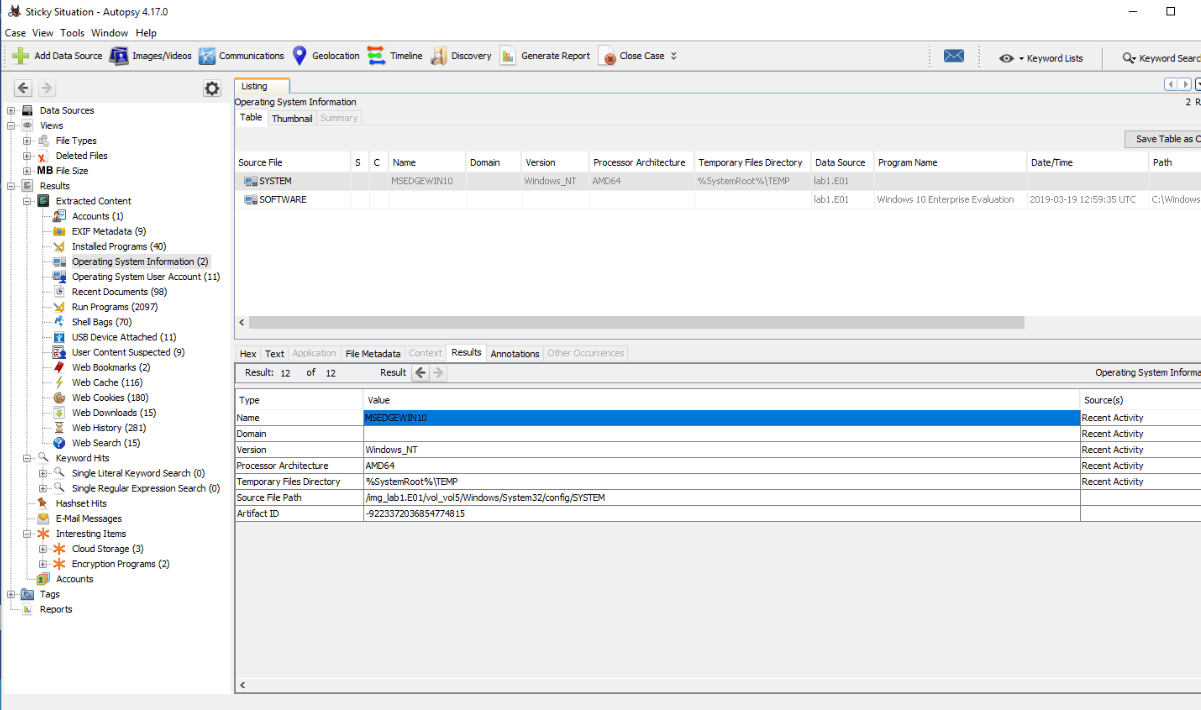Screen dimensions: 1201x710
Task: Go to previous result arrow
Action: point(421,372)
